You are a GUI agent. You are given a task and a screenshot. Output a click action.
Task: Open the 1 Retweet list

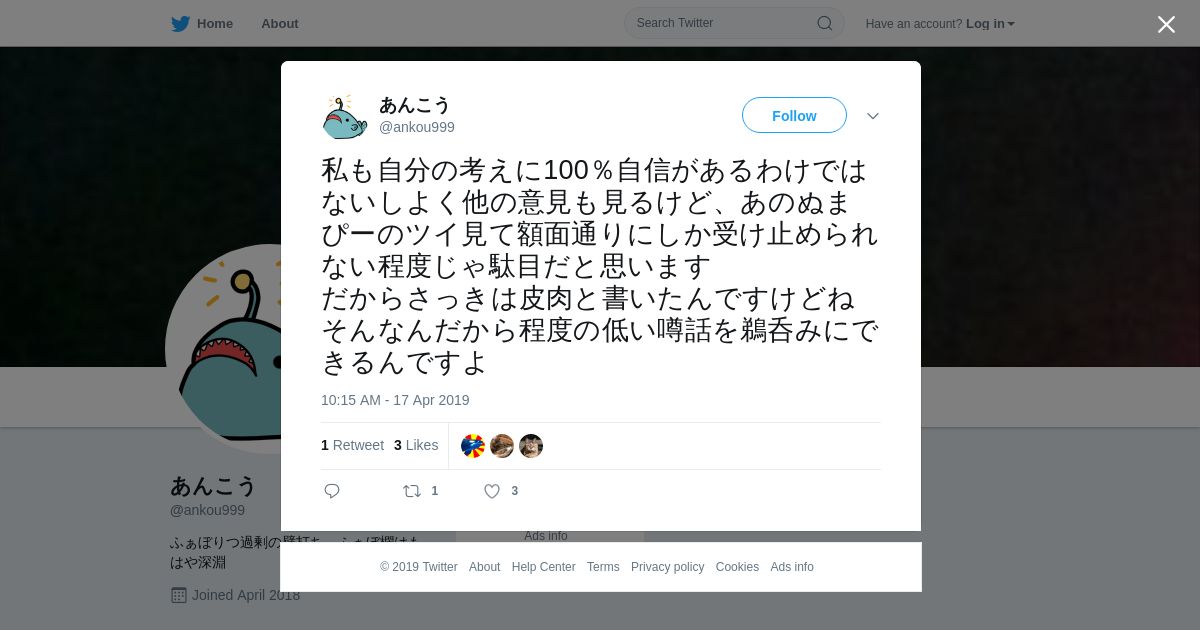click(352, 445)
